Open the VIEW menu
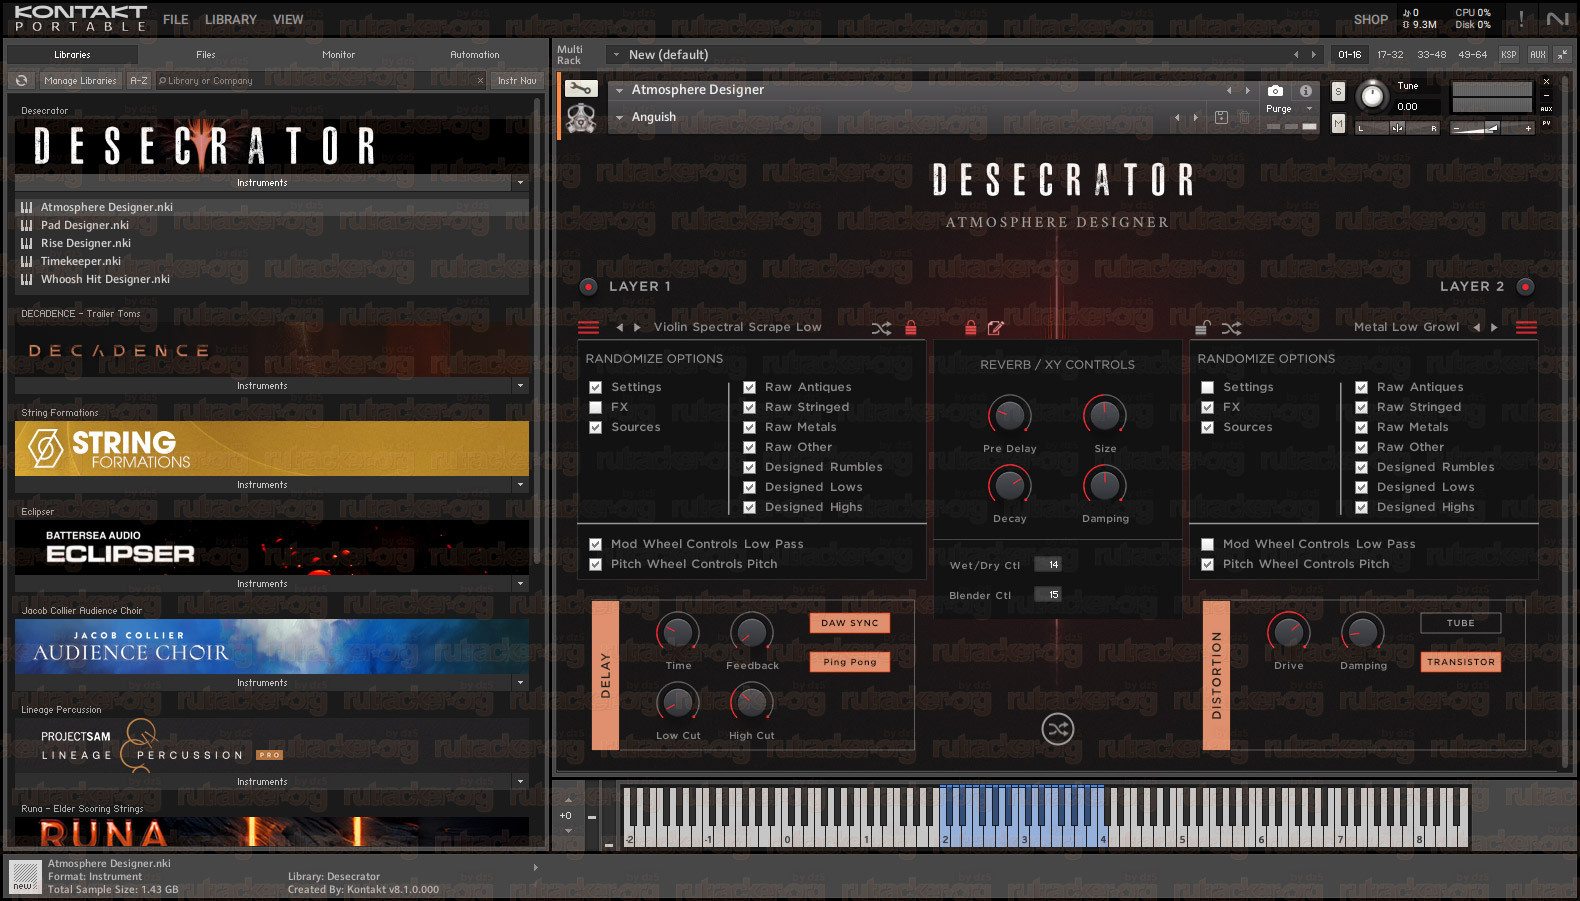1580x901 pixels. pyautogui.click(x=288, y=19)
